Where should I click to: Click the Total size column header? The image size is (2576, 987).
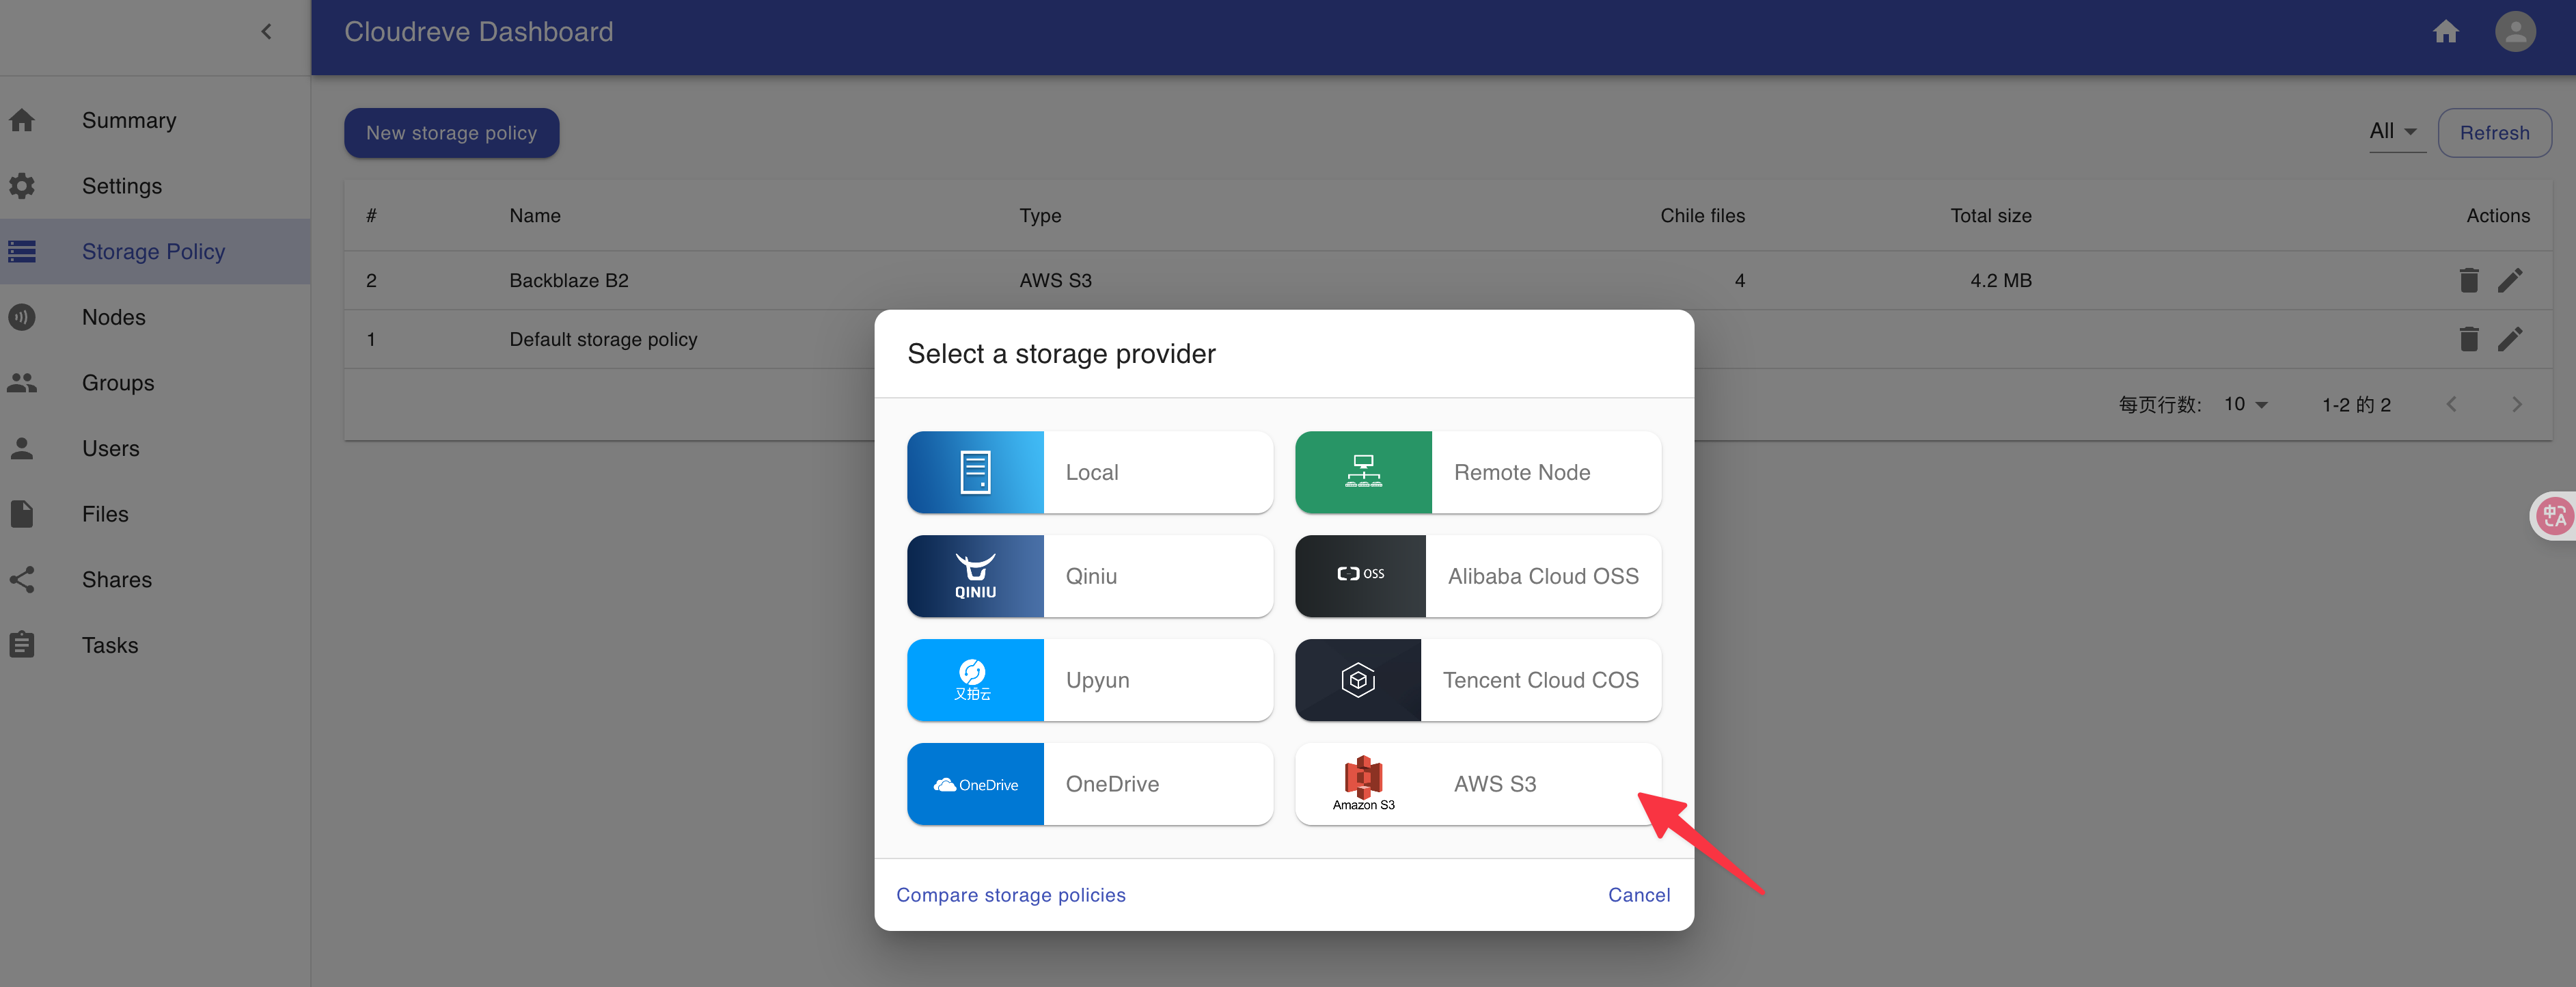[1990, 215]
